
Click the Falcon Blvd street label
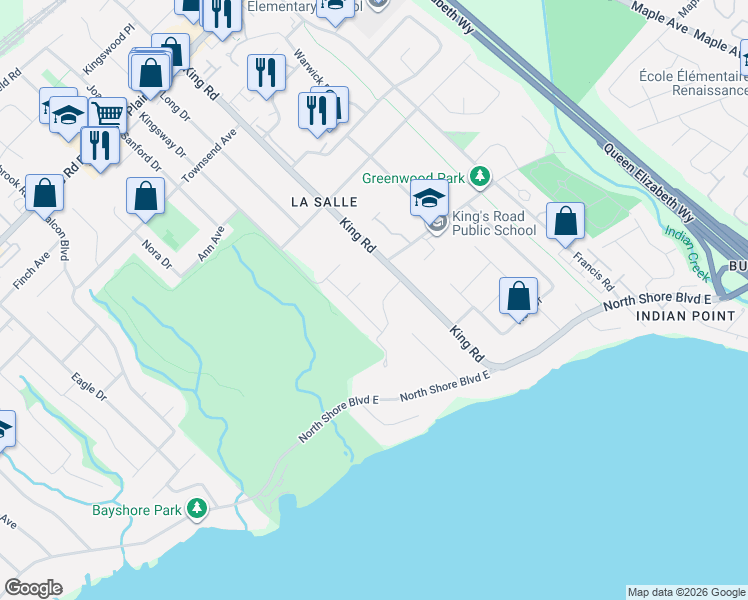pos(59,238)
